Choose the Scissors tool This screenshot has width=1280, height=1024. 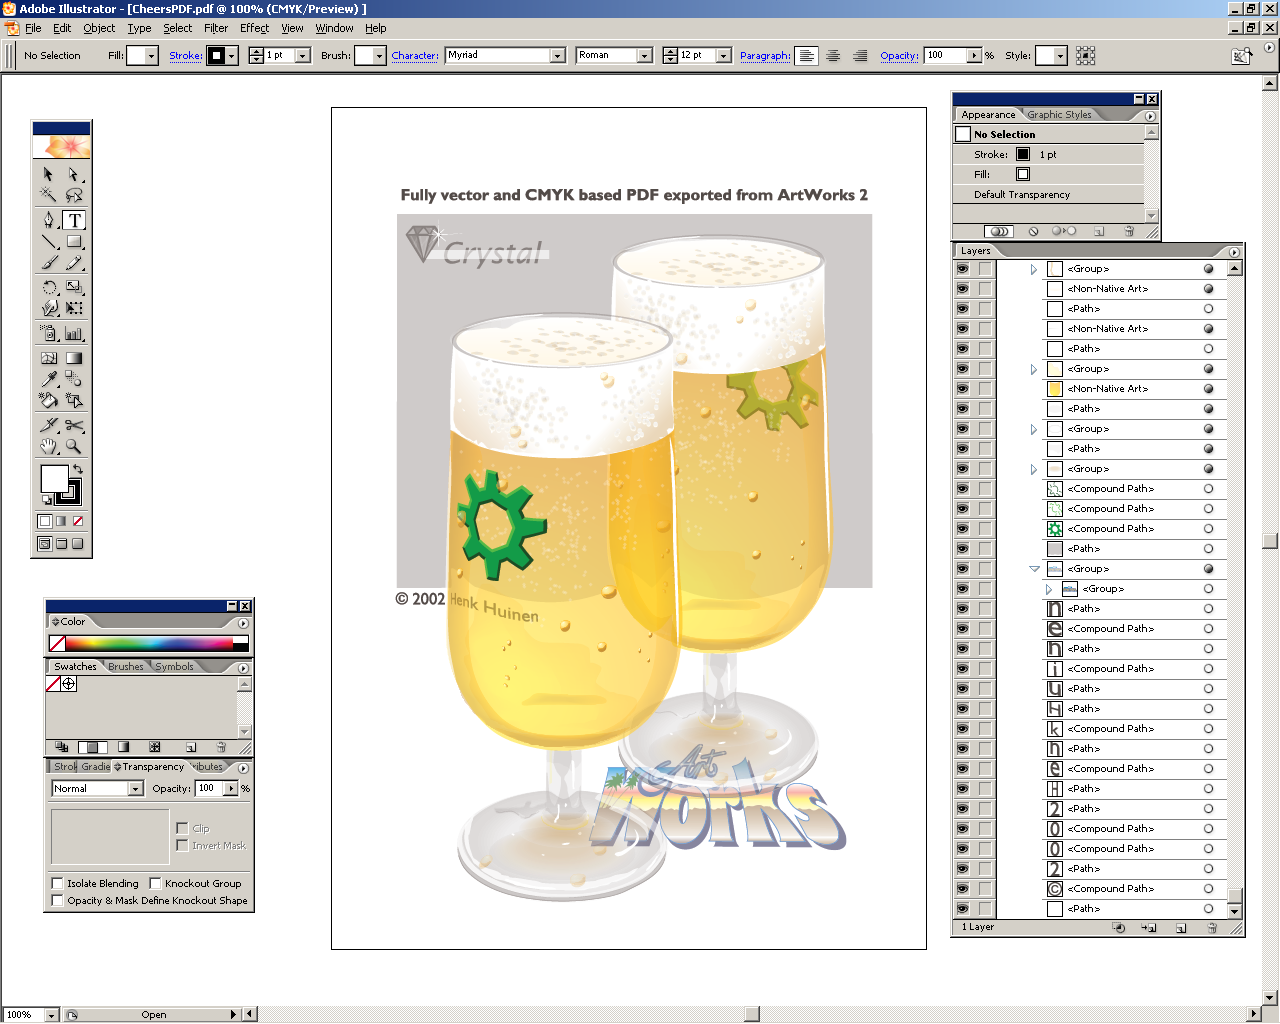pos(74,425)
